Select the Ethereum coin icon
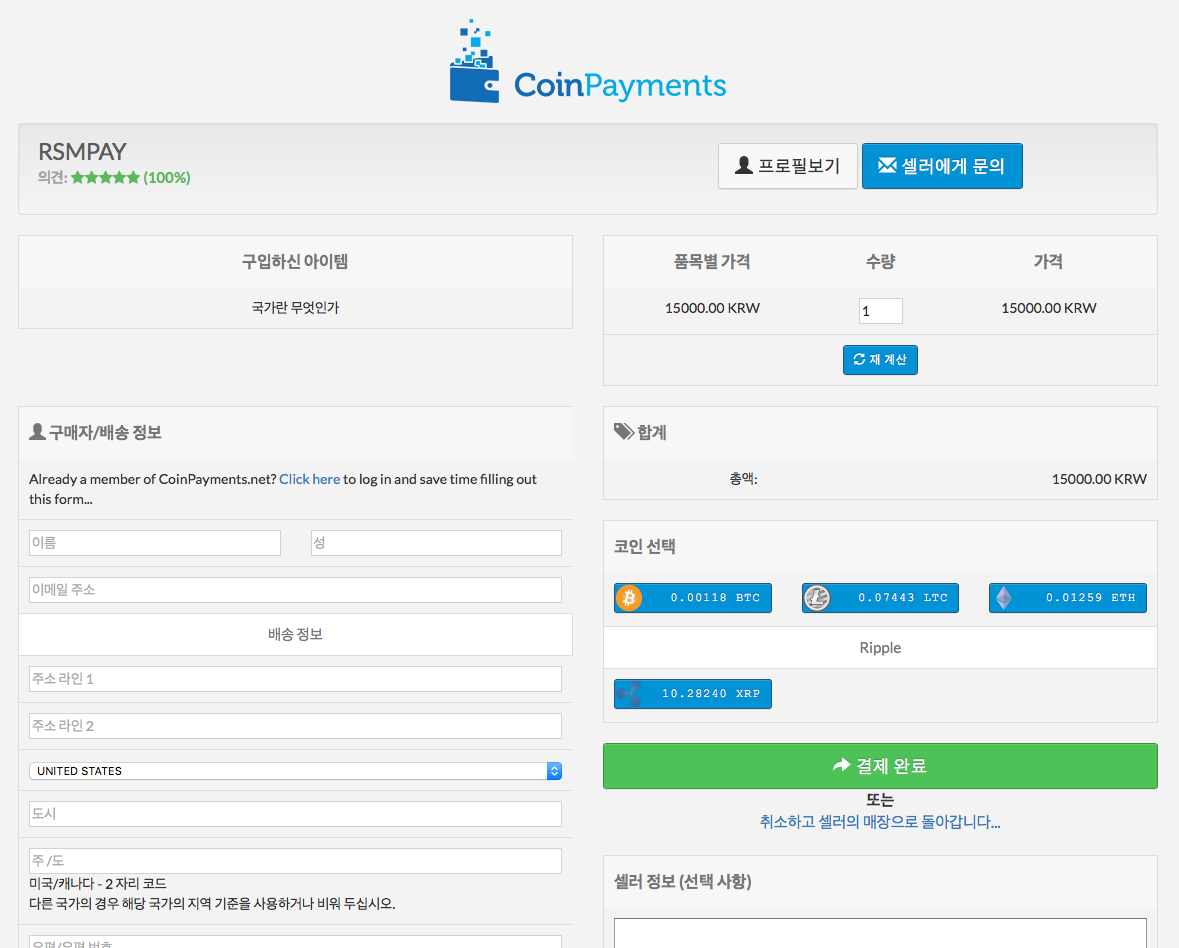This screenshot has height=948, width=1179. pyautogui.click(x=1004, y=598)
